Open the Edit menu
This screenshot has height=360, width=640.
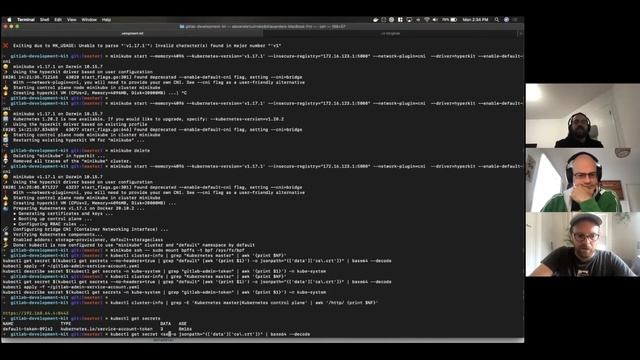point(58,20)
